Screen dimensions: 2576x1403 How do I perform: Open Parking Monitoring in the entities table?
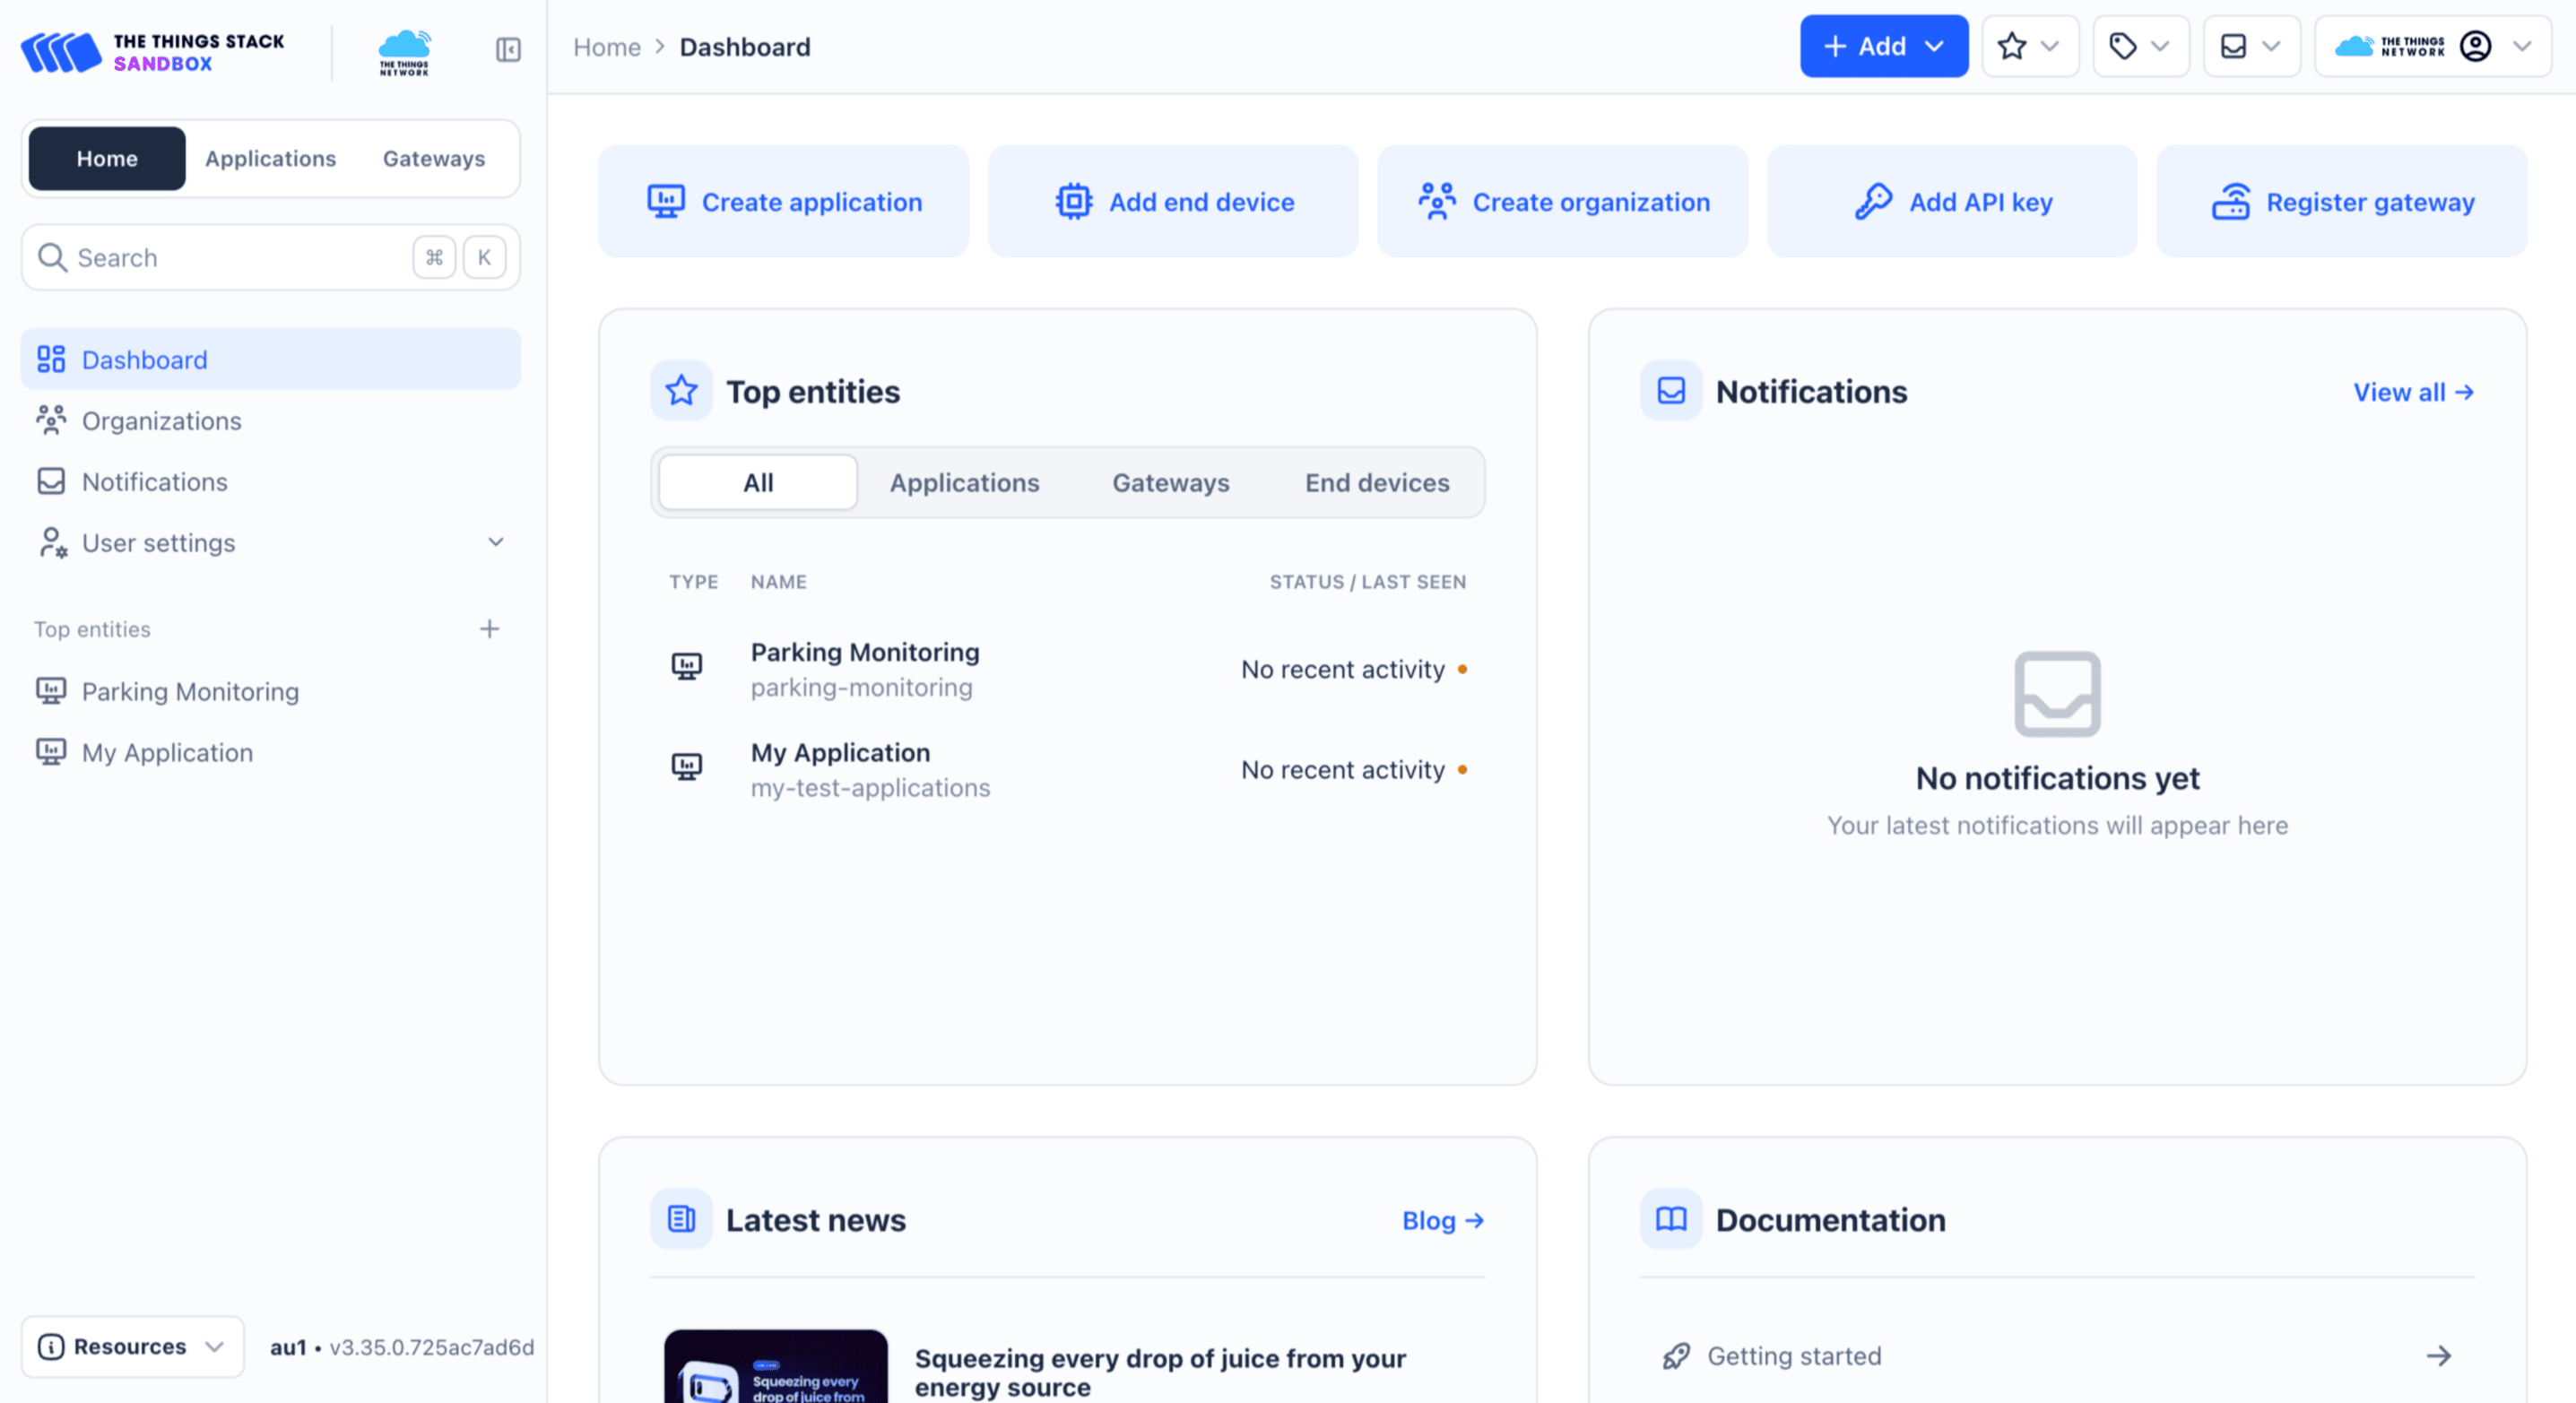(x=864, y=652)
